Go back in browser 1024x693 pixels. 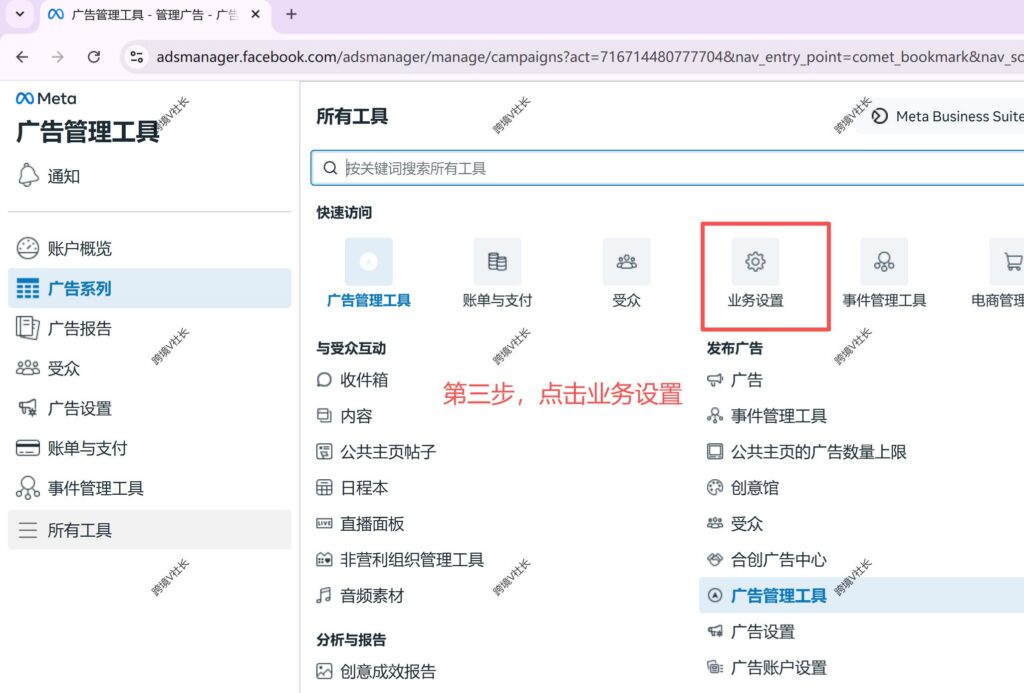(22, 57)
